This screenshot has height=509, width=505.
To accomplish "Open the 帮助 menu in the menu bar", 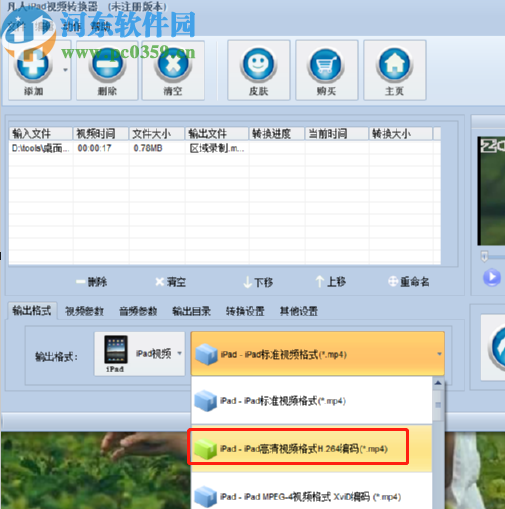I will (100, 26).
